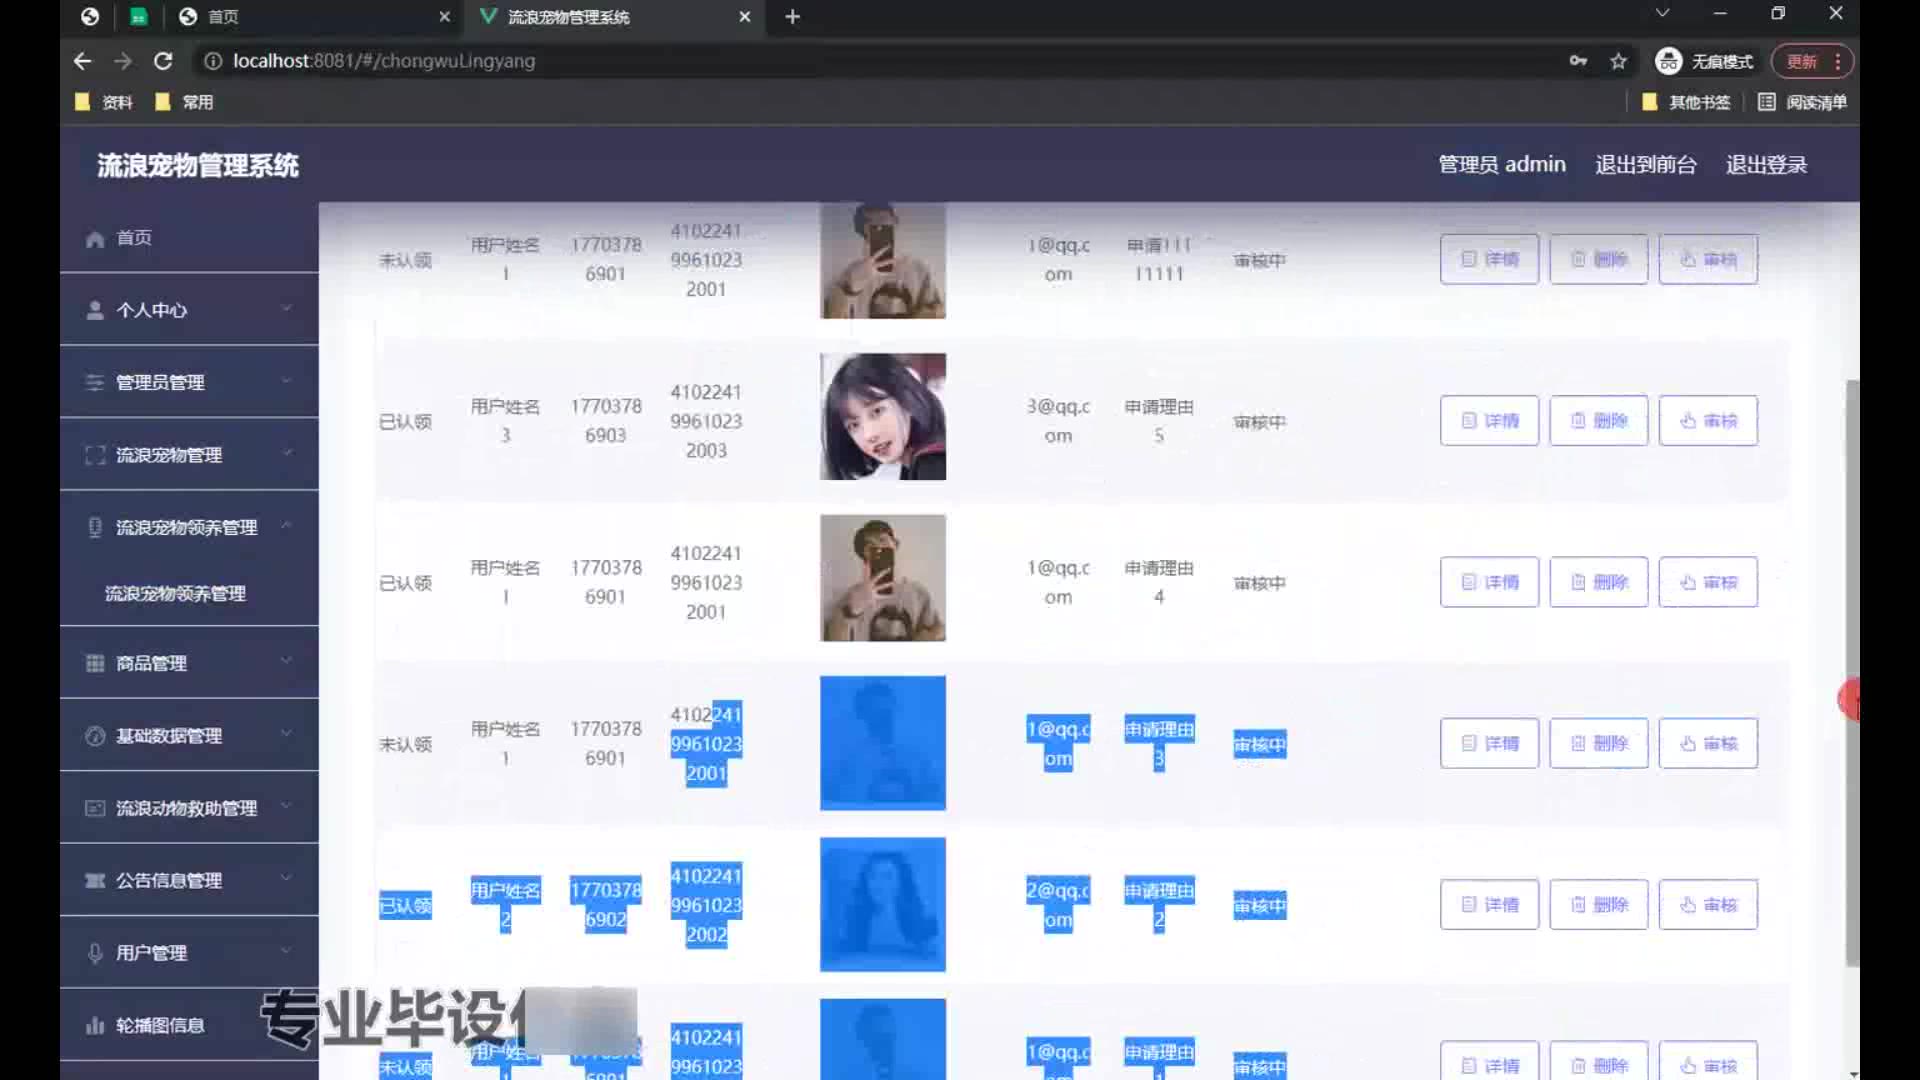
Task: Expand 用户管理 sidebar menu
Action: pos(189,953)
